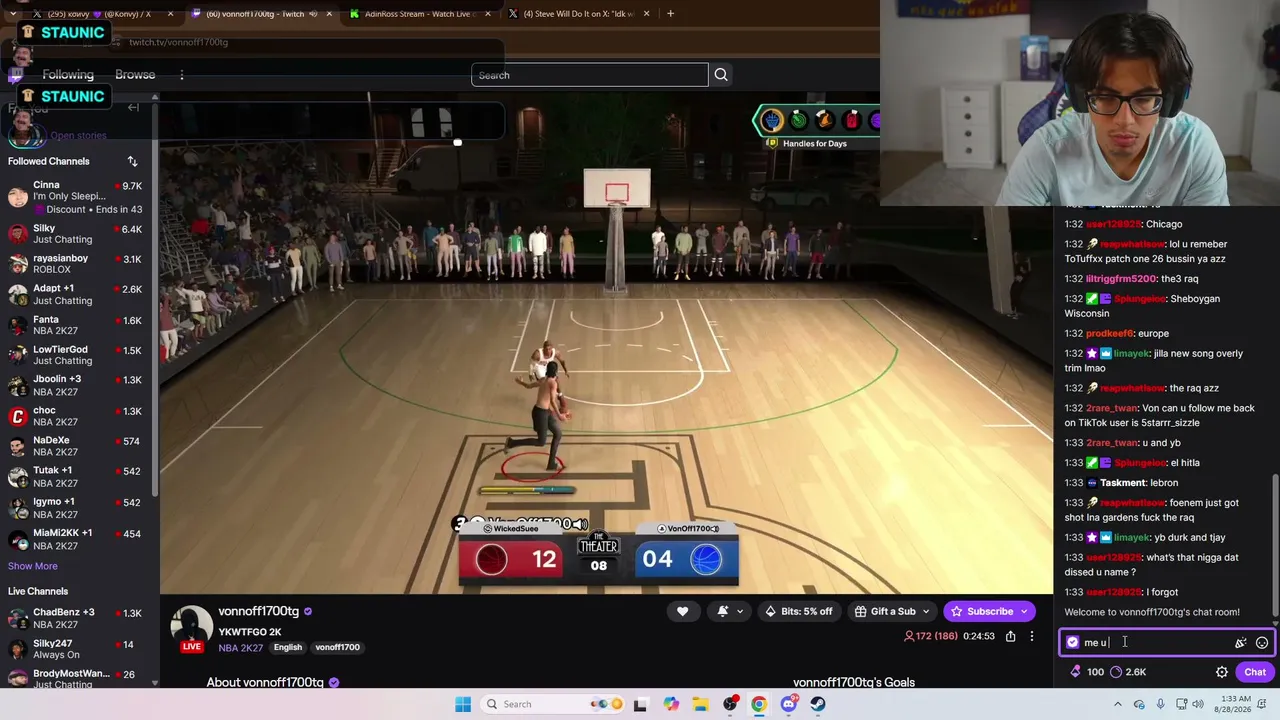Open ChadBenz +3 live channel
Viewport: 1280px width, 720px height.
click(x=78, y=618)
